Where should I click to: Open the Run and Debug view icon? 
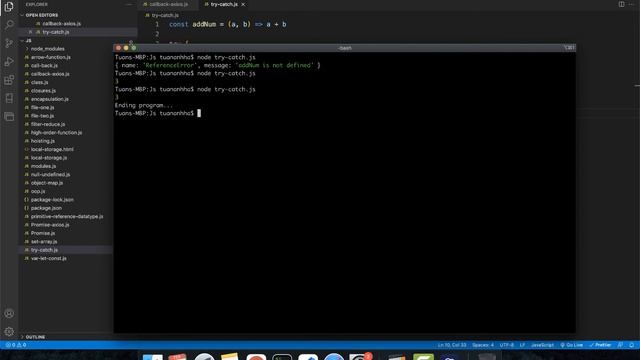point(9,62)
